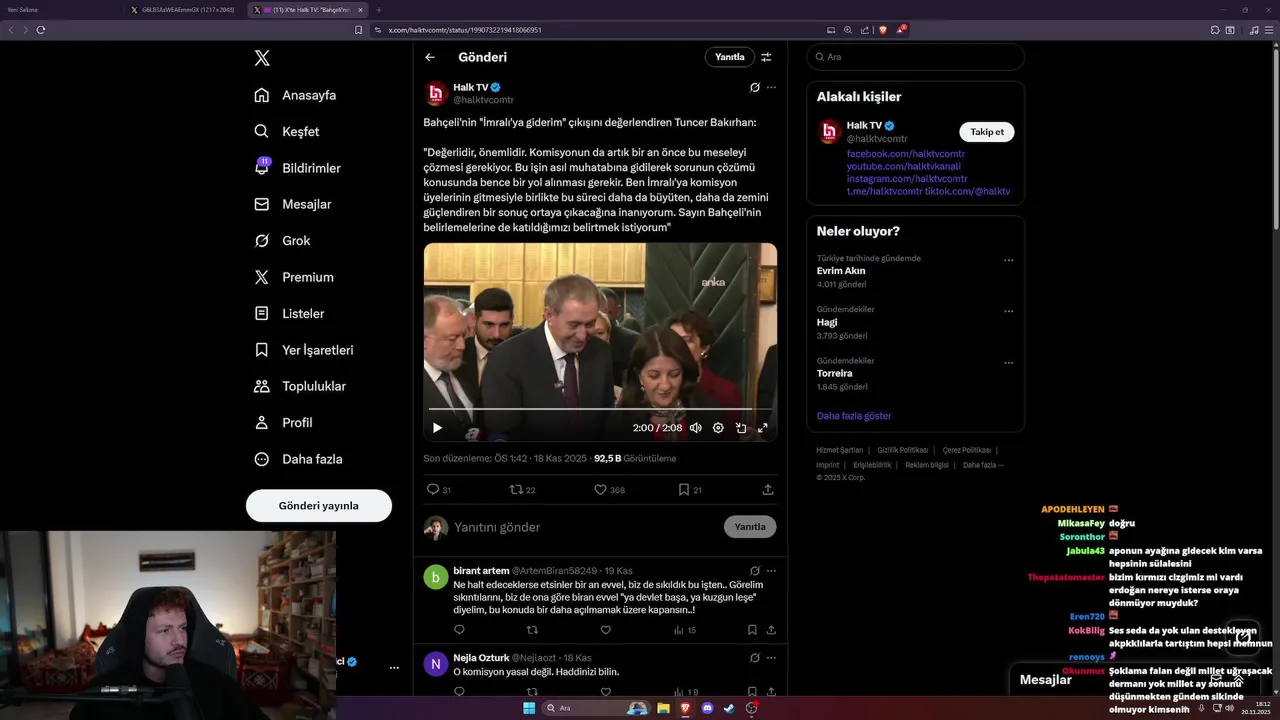Repost birant artem's comment

[x=532, y=630]
